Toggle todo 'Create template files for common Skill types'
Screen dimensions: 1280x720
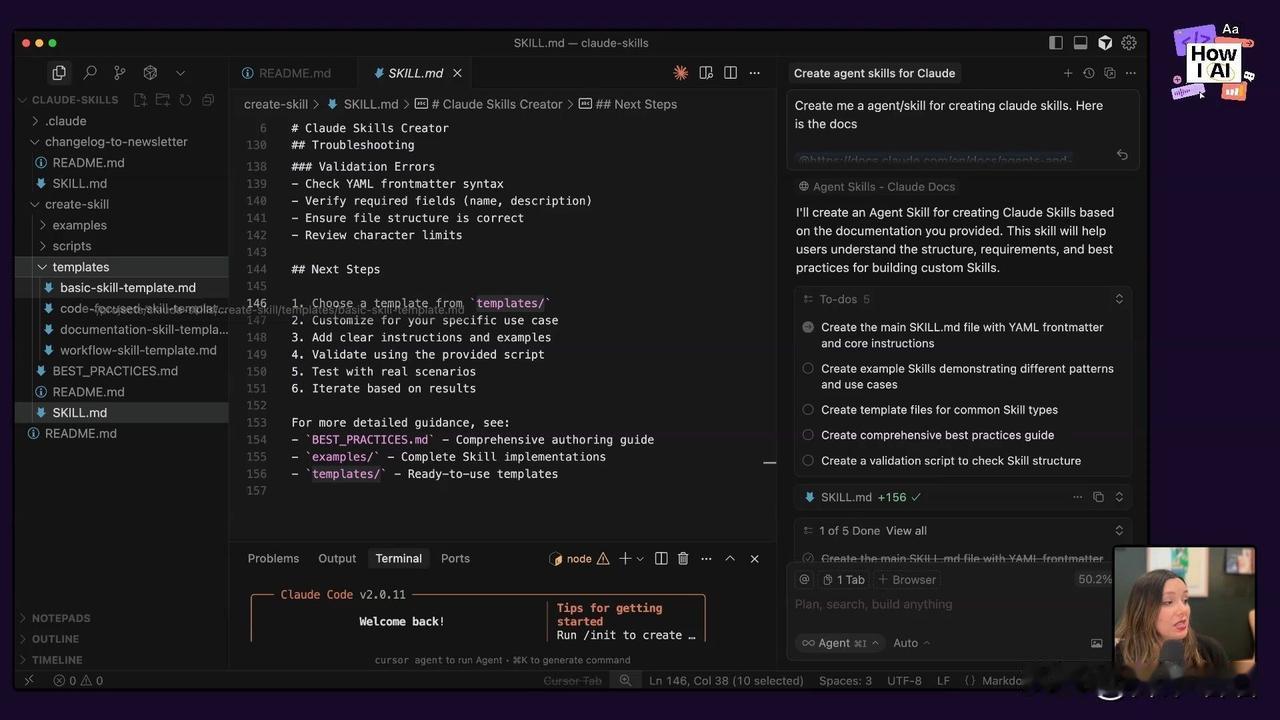(x=808, y=410)
